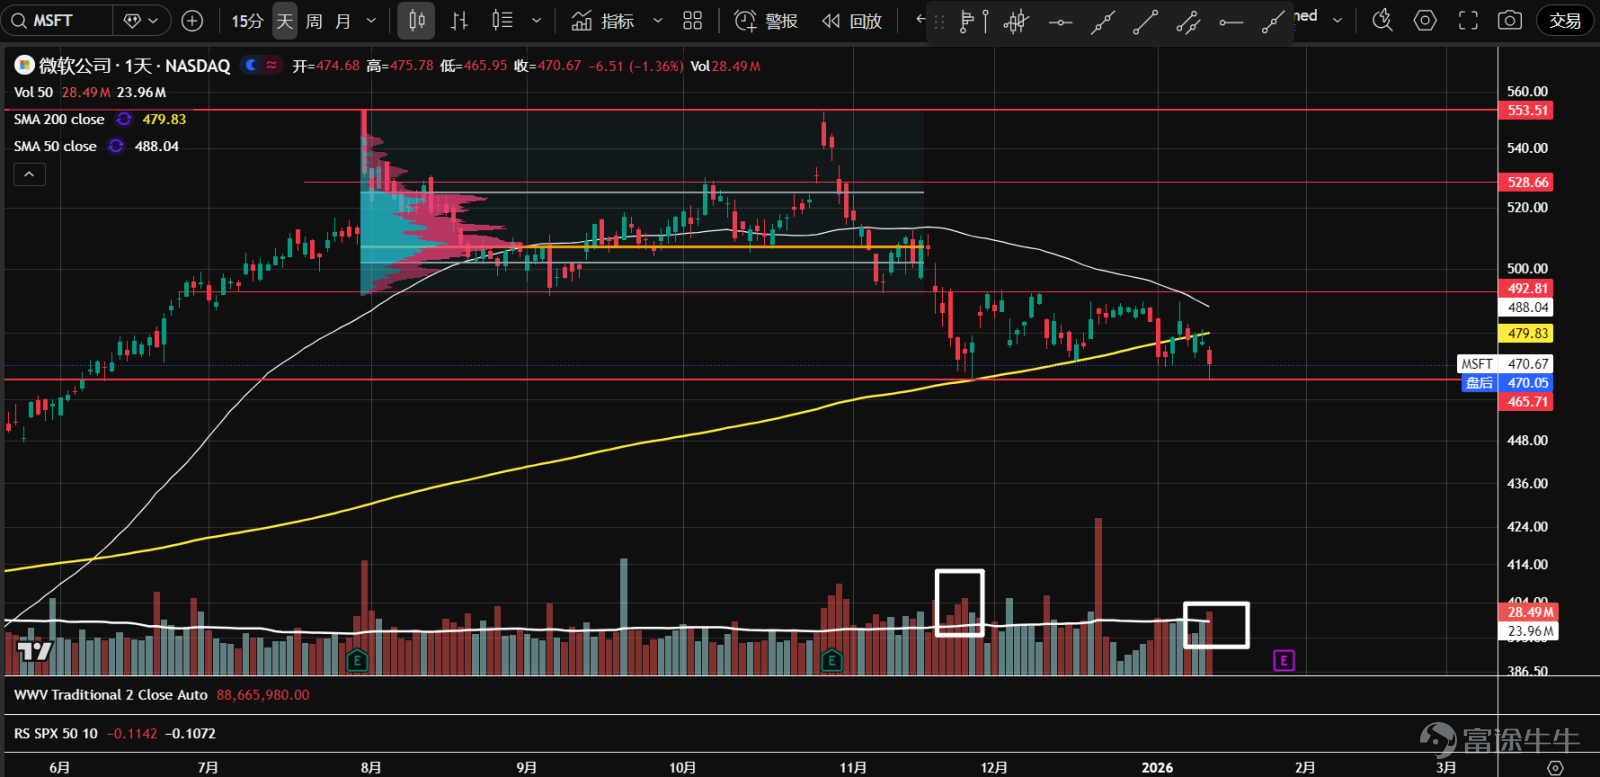Select the SMA 50 close indicator legend
Viewport: 1600px width, 777px height.
click(55, 146)
